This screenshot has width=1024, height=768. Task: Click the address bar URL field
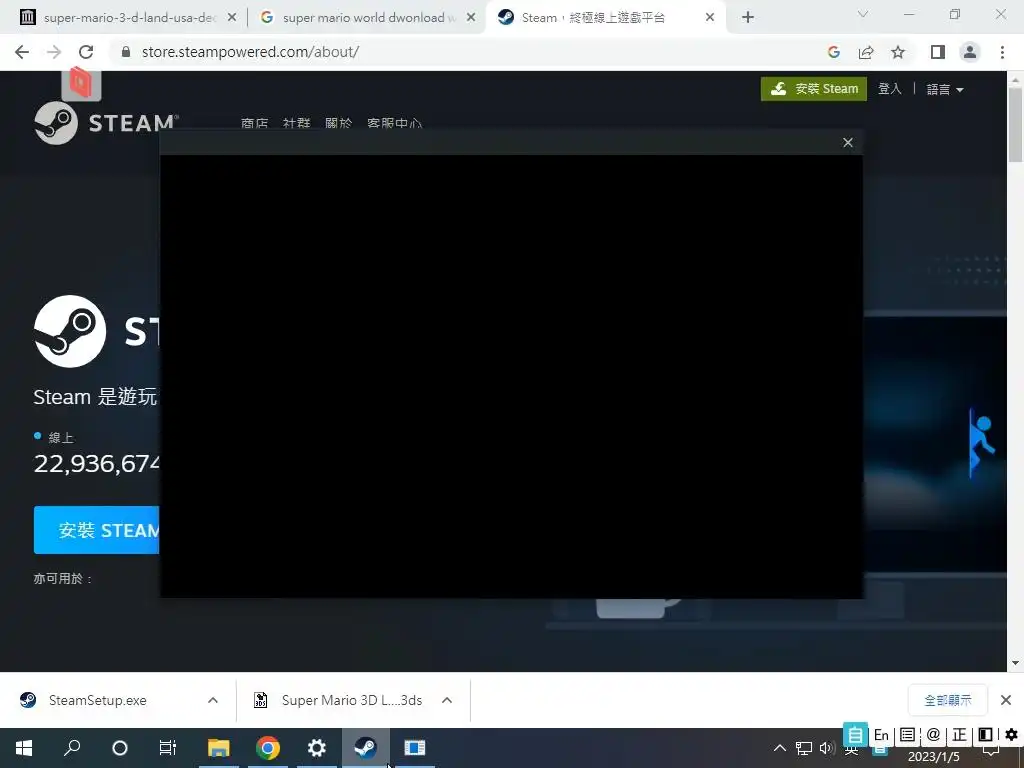click(470, 52)
